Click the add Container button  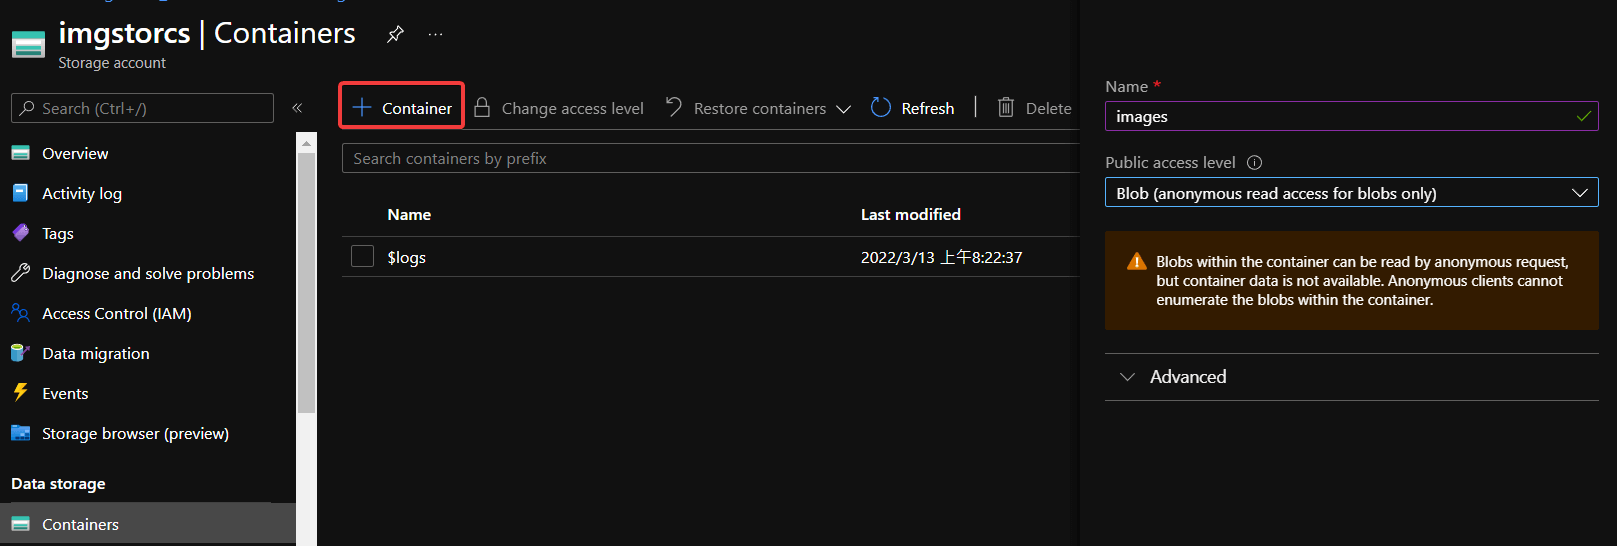(402, 107)
